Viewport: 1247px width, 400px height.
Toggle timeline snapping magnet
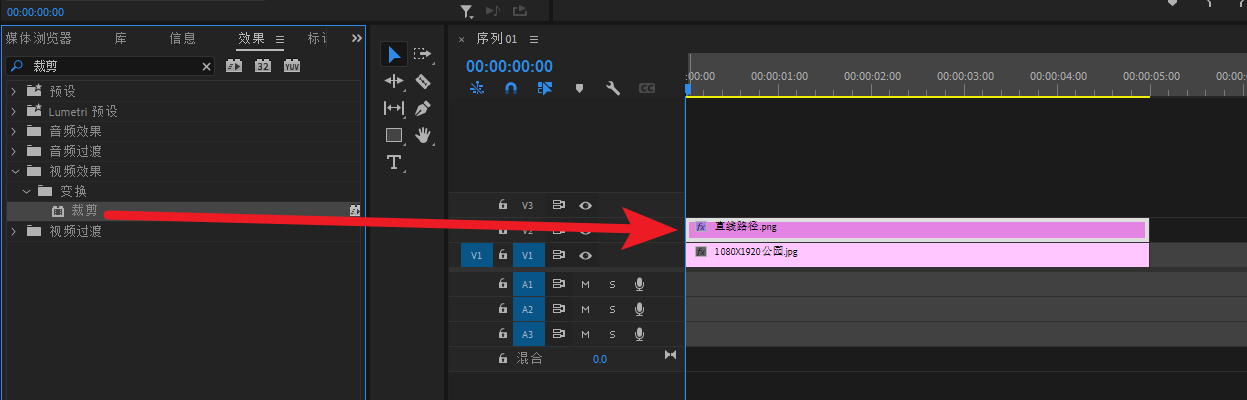pos(510,88)
